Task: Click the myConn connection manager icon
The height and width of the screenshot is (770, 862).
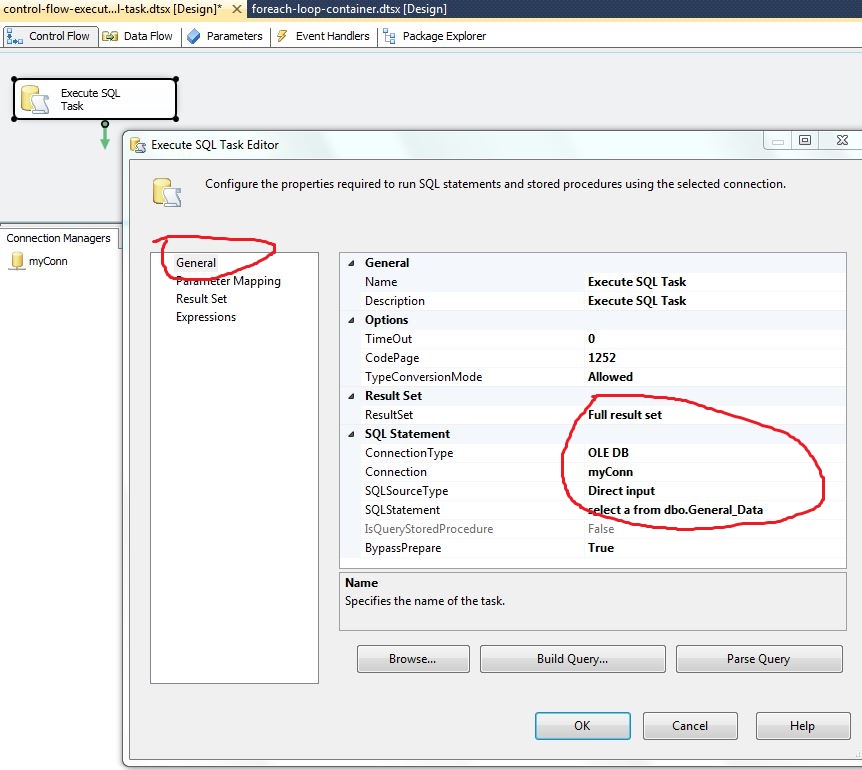Action: 17,261
